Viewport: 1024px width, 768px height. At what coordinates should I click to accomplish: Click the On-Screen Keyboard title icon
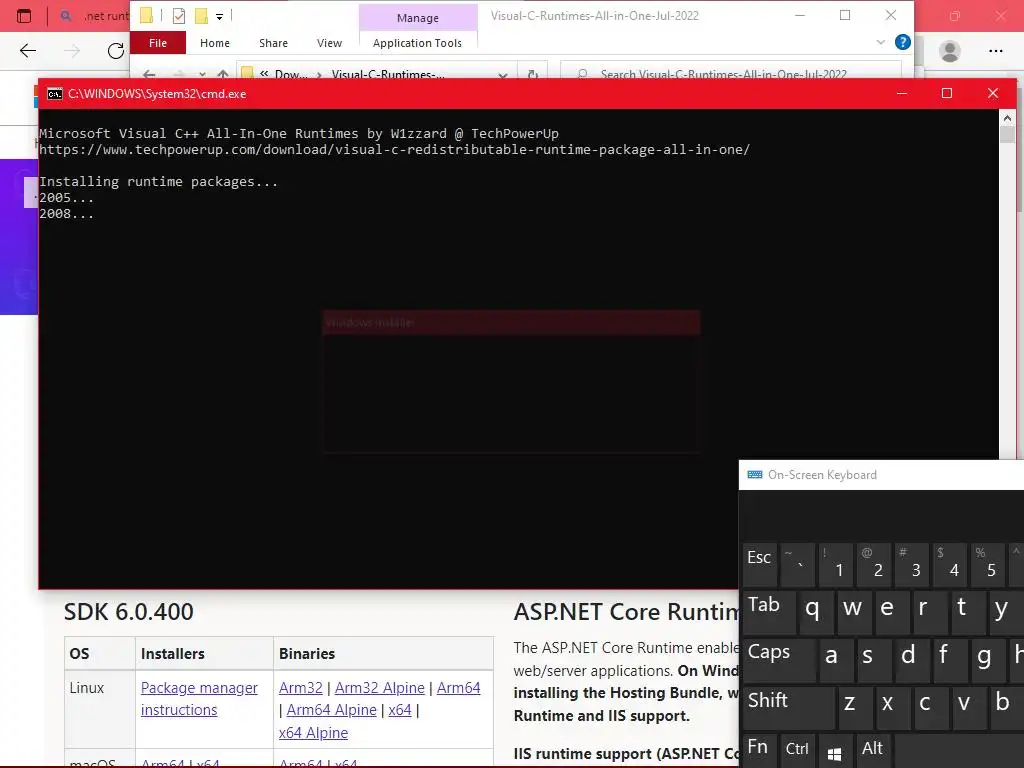pos(755,475)
